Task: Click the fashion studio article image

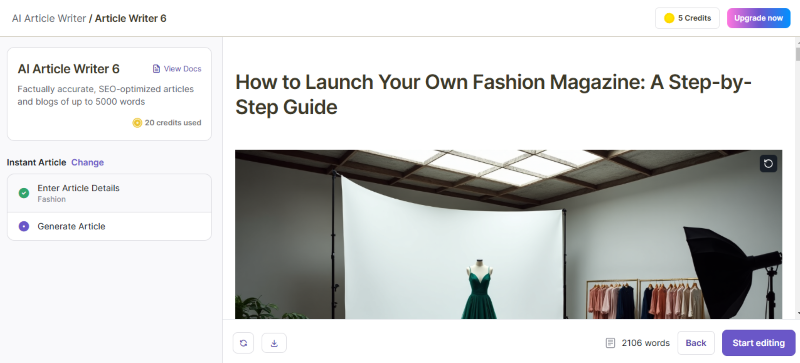Action: 508,234
